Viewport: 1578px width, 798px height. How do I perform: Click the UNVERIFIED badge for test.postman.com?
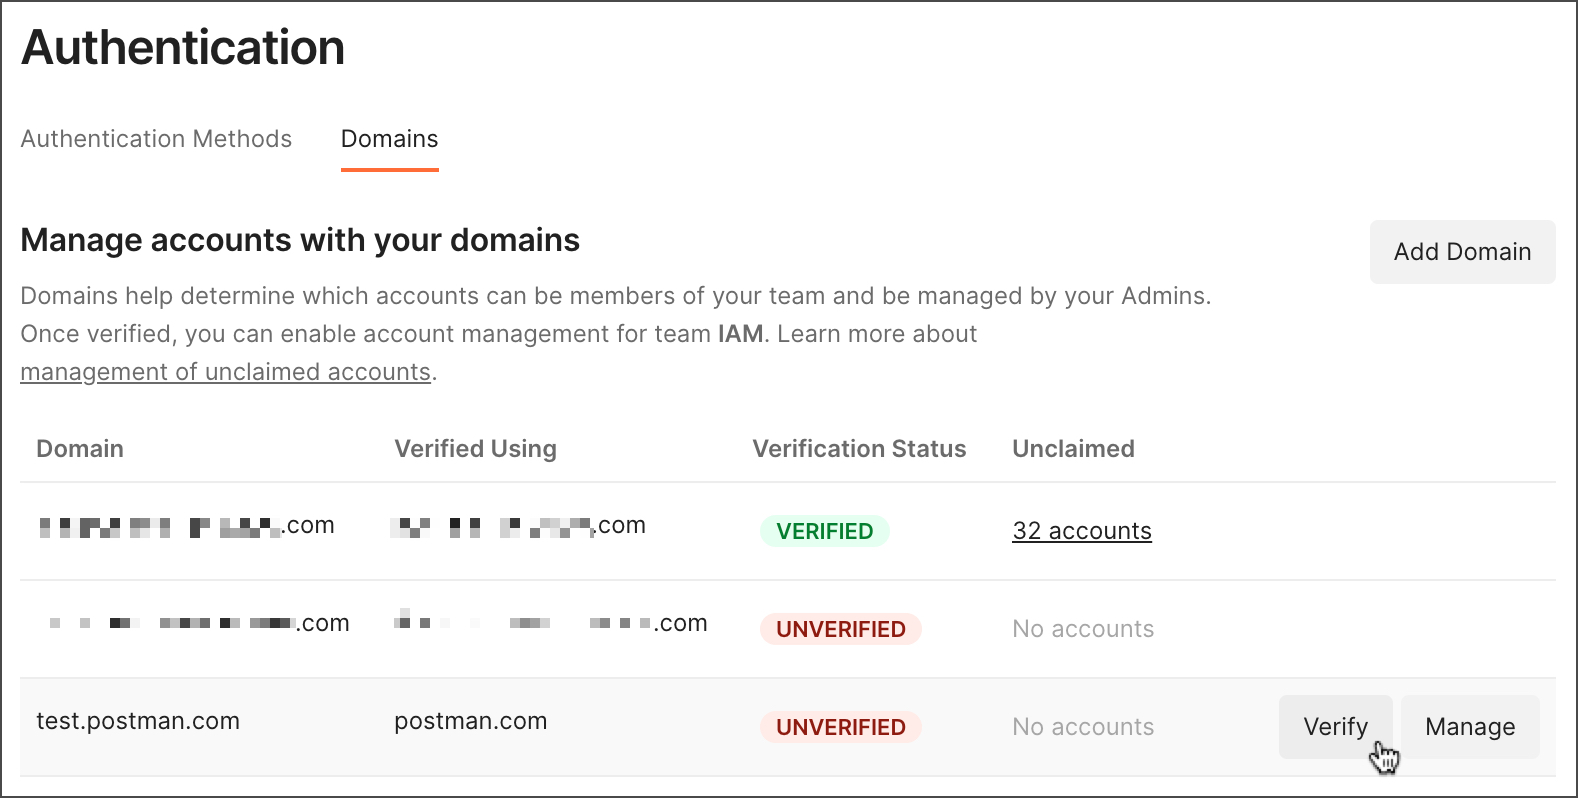point(840,727)
